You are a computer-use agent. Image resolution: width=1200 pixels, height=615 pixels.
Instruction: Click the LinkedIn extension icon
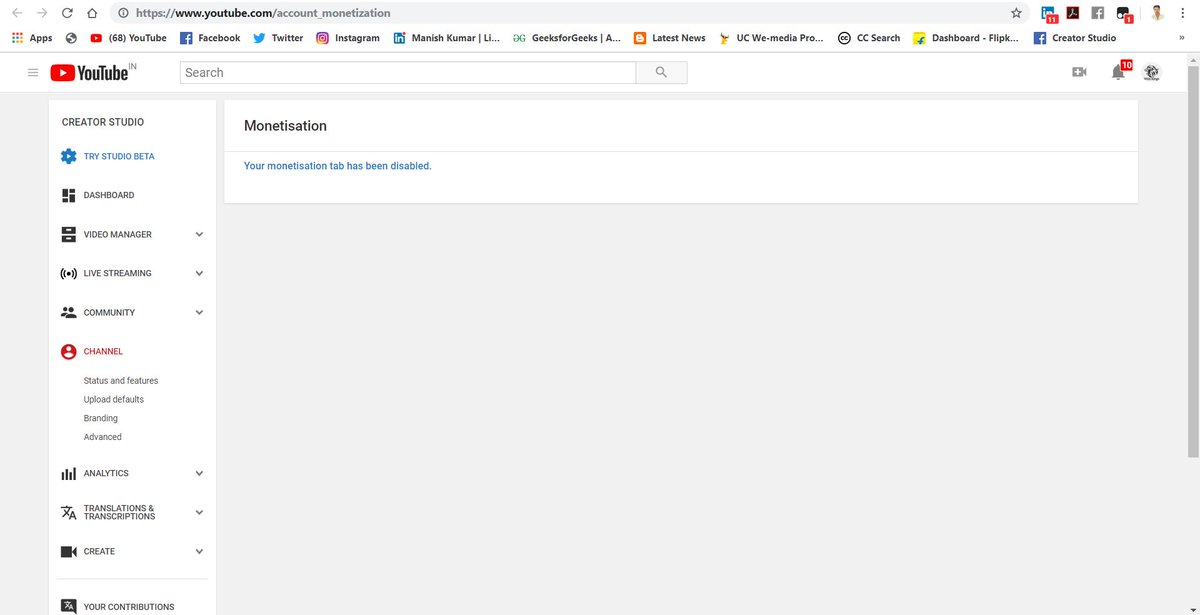pyautogui.click(x=1048, y=14)
